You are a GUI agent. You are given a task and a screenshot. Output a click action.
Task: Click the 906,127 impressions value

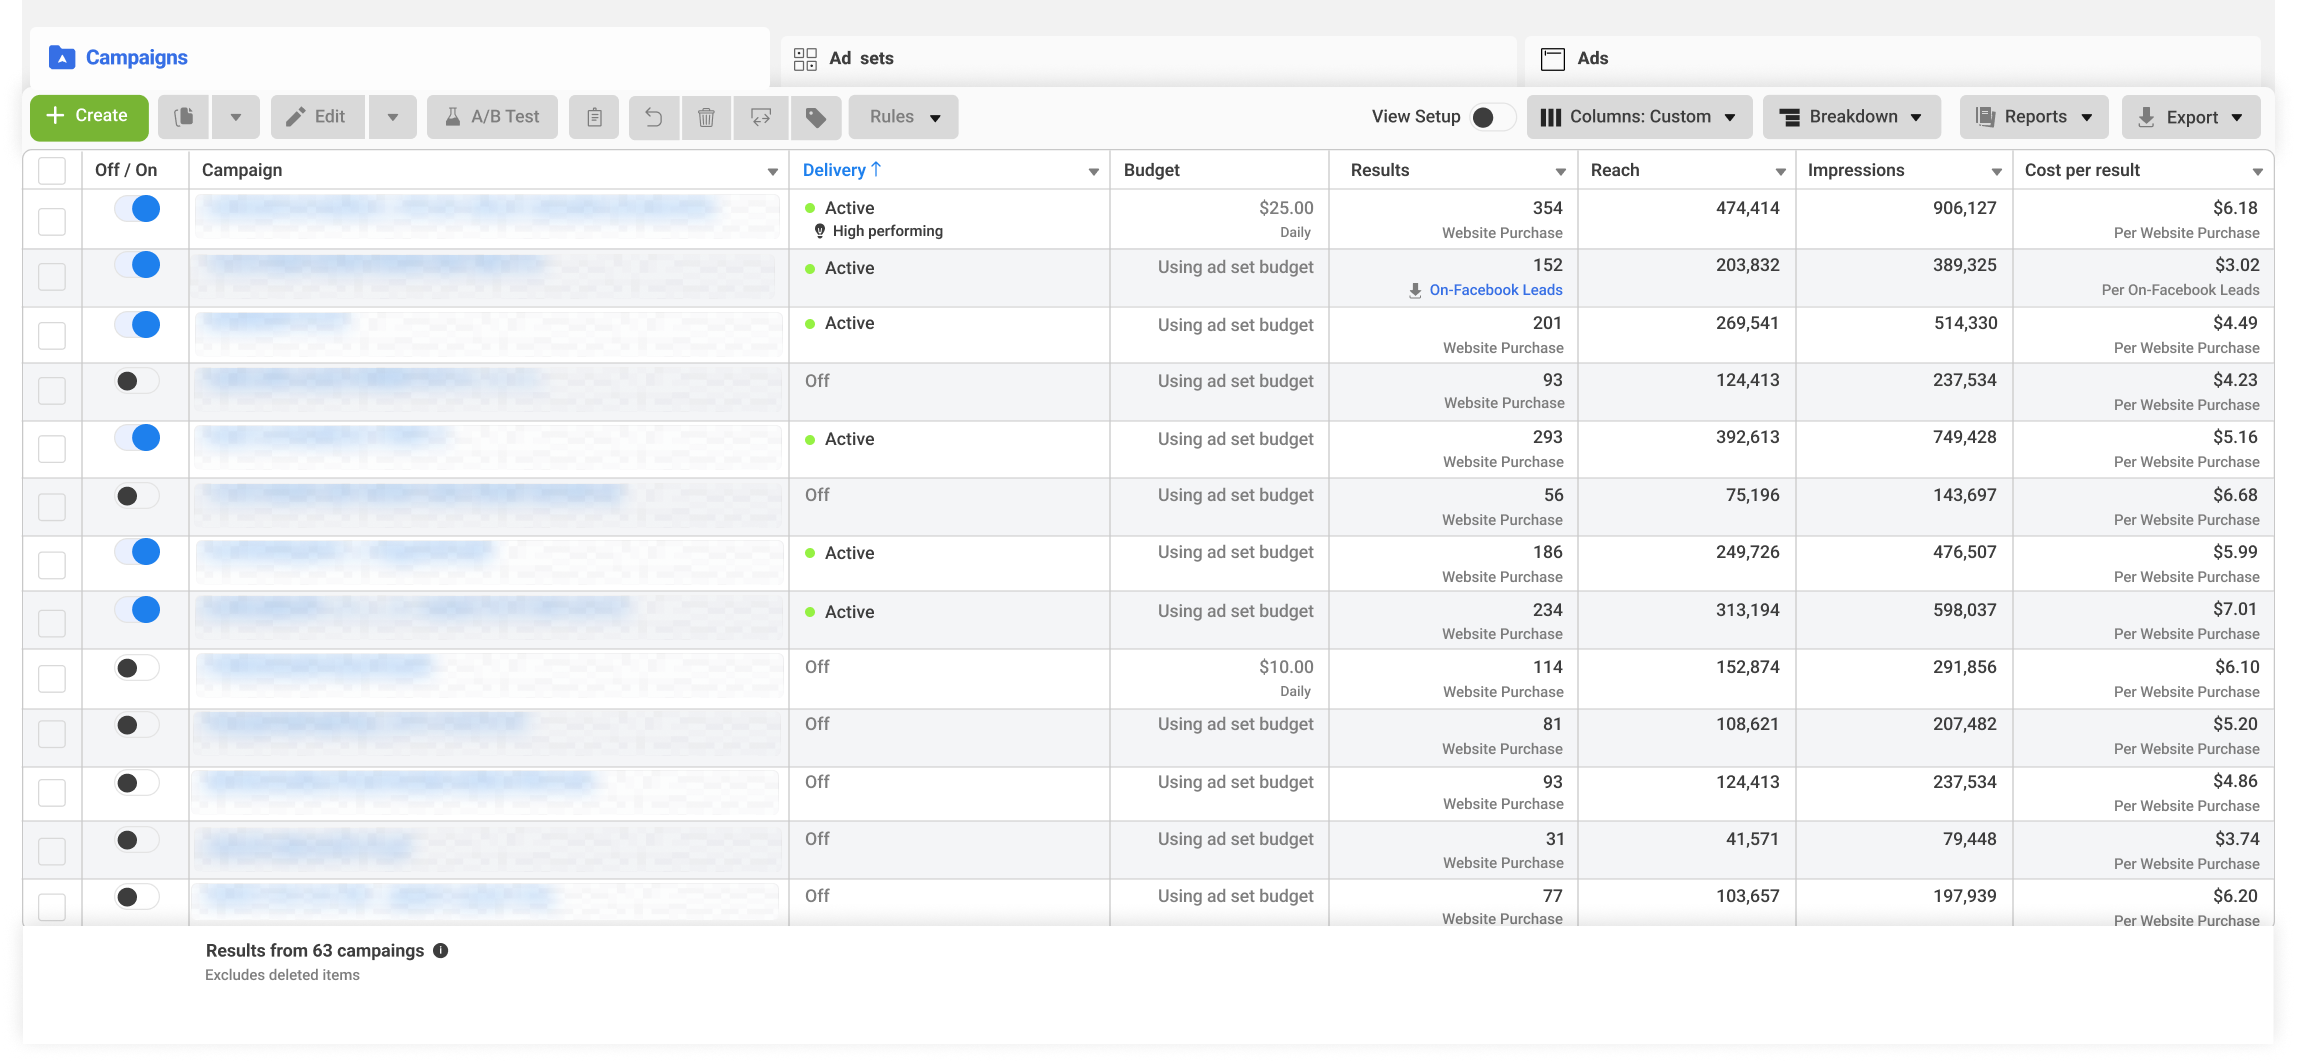pos(1964,208)
